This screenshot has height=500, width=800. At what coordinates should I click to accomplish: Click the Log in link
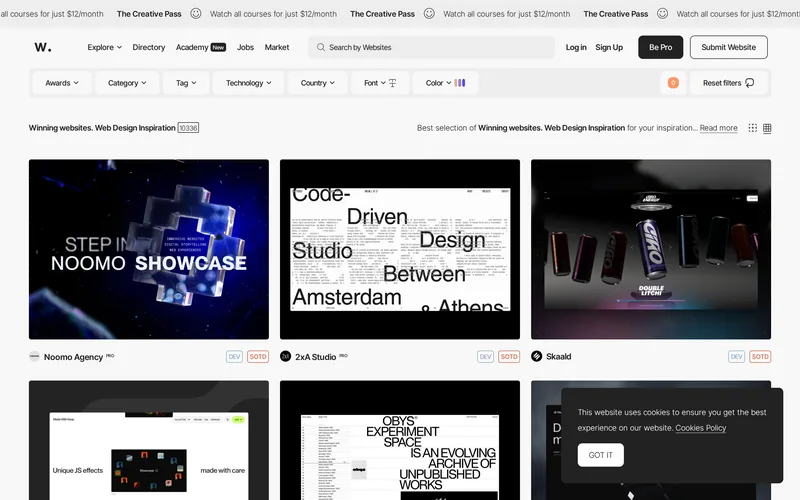click(576, 47)
